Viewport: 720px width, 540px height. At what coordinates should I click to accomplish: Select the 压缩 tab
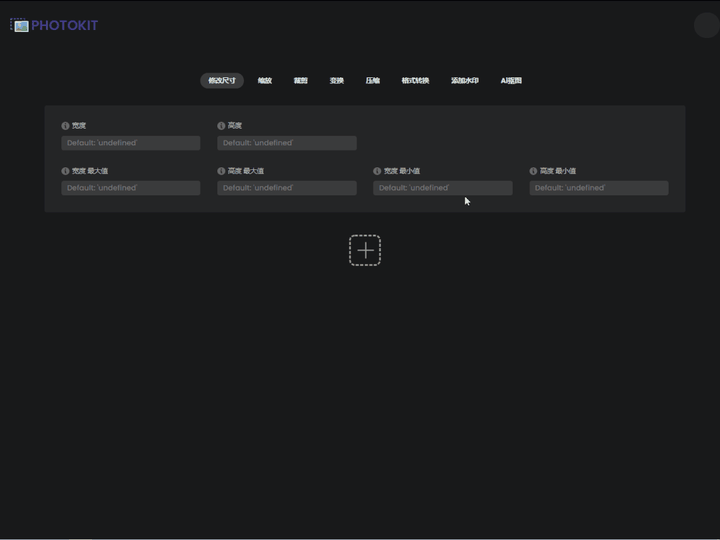coord(372,80)
